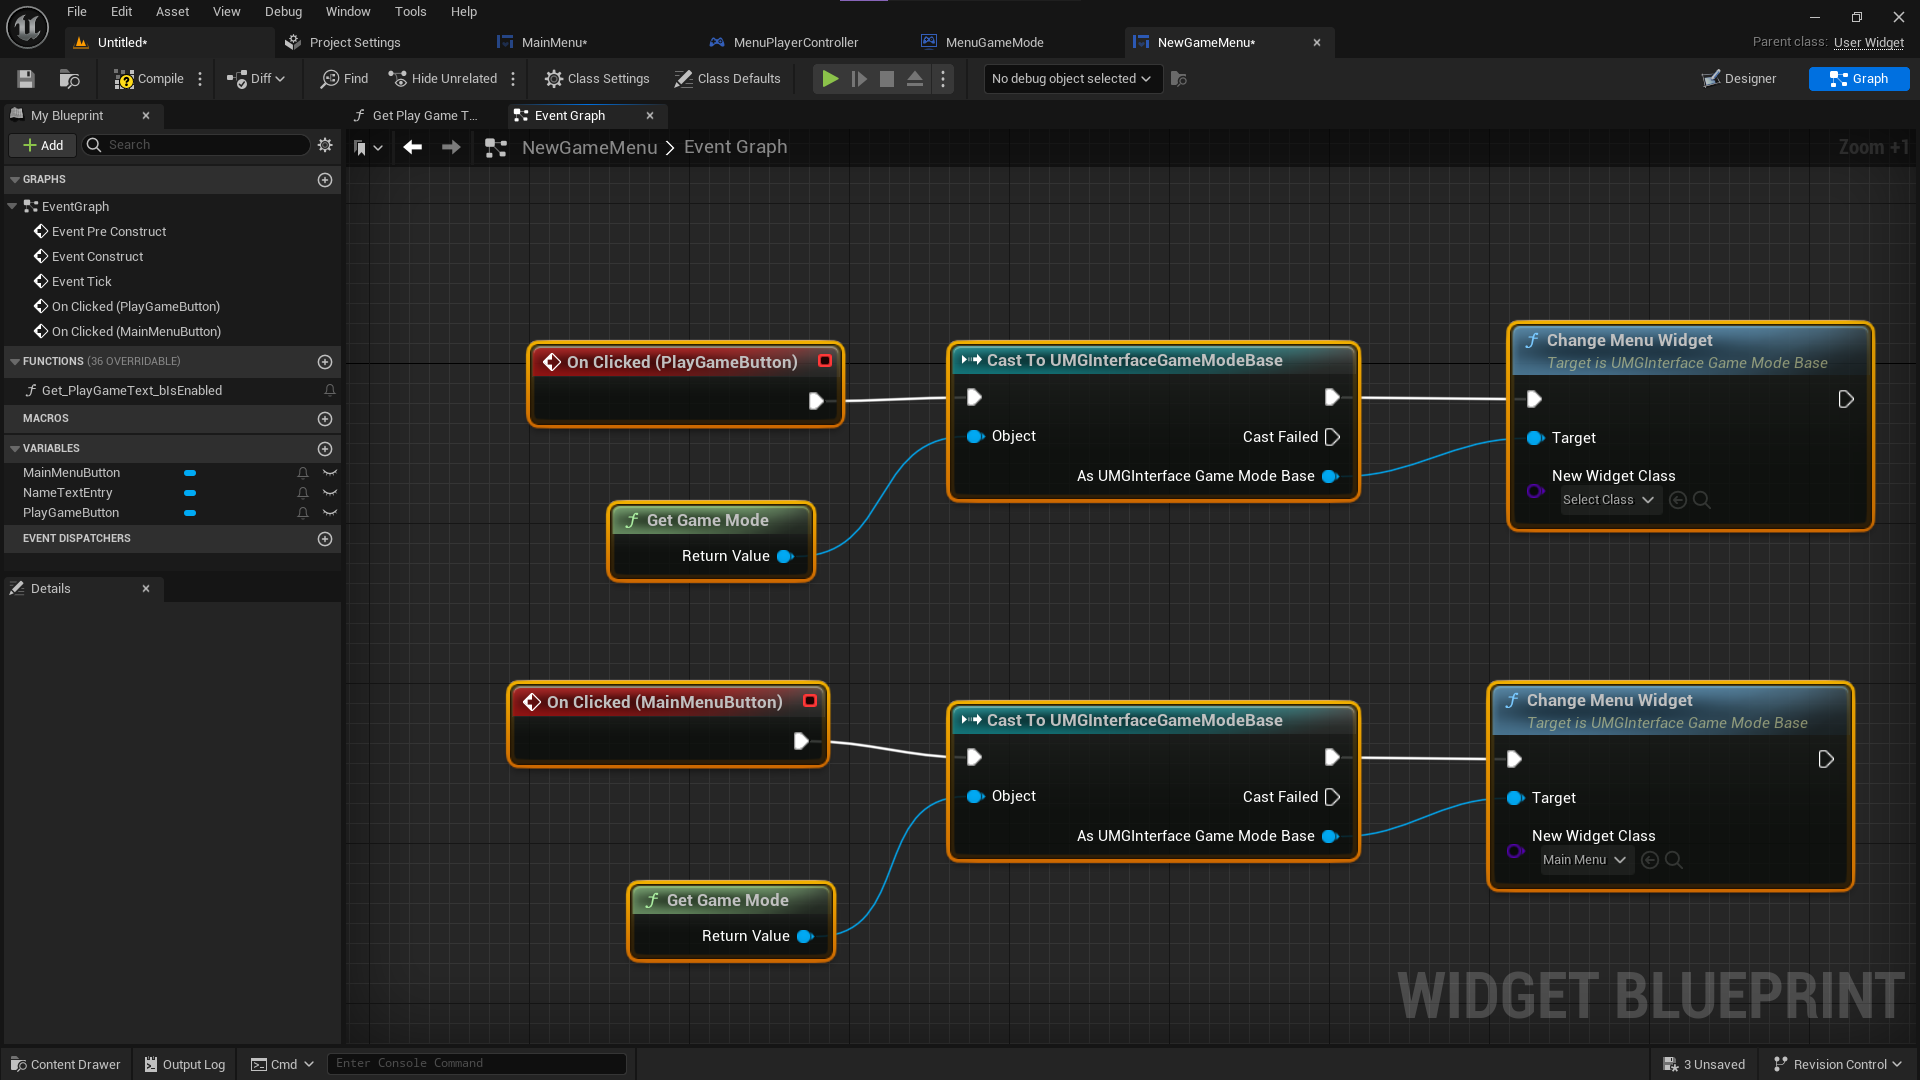This screenshot has width=1920, height=1080.
Task: Collapse the VARIABLES section
Action: pyautogui.click(x=15, y=449)
